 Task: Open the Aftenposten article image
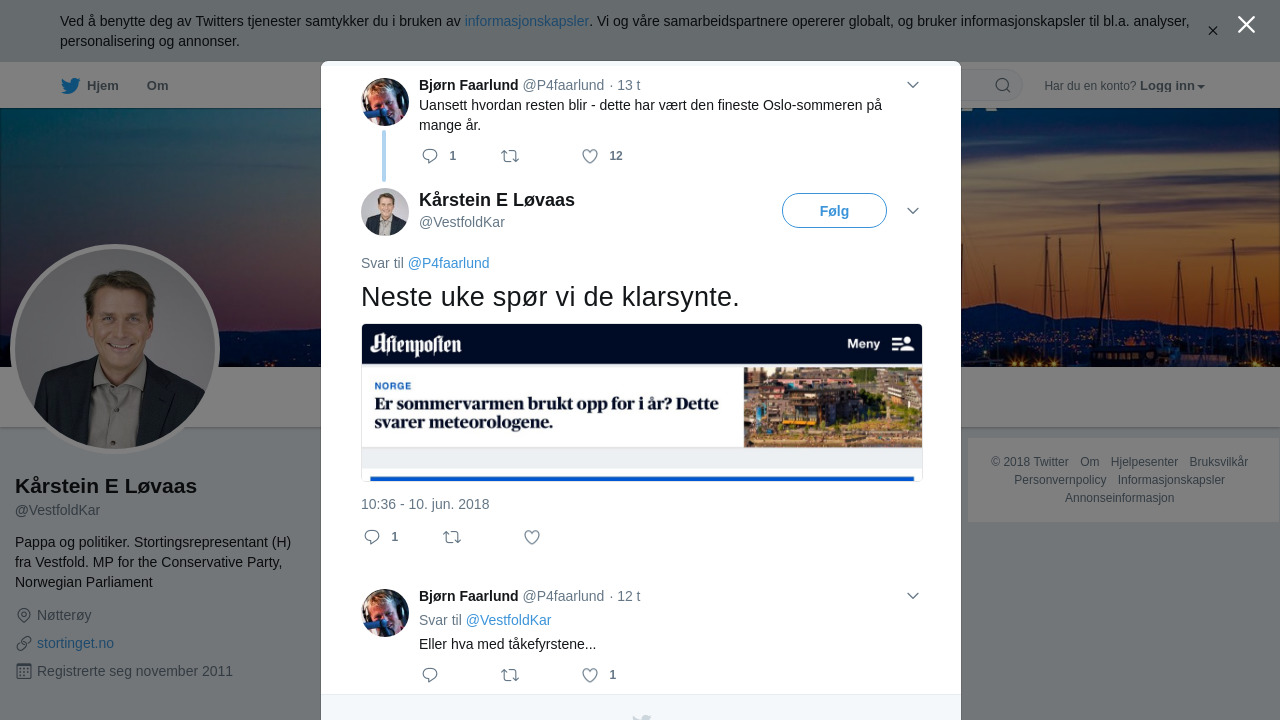641,402
